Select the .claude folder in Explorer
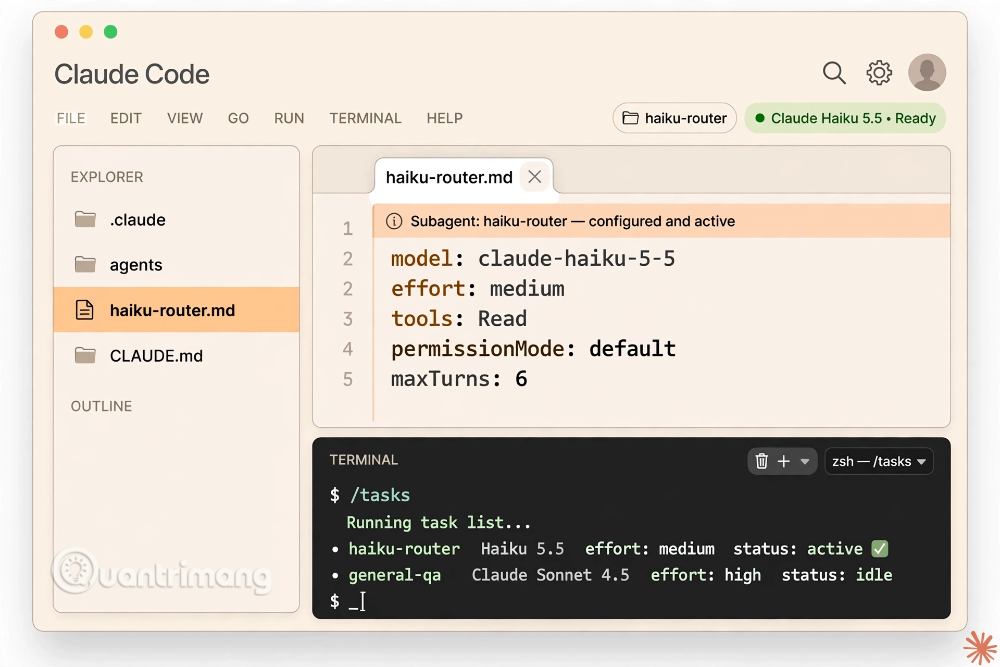1000x667 pixels. point(177,219)
